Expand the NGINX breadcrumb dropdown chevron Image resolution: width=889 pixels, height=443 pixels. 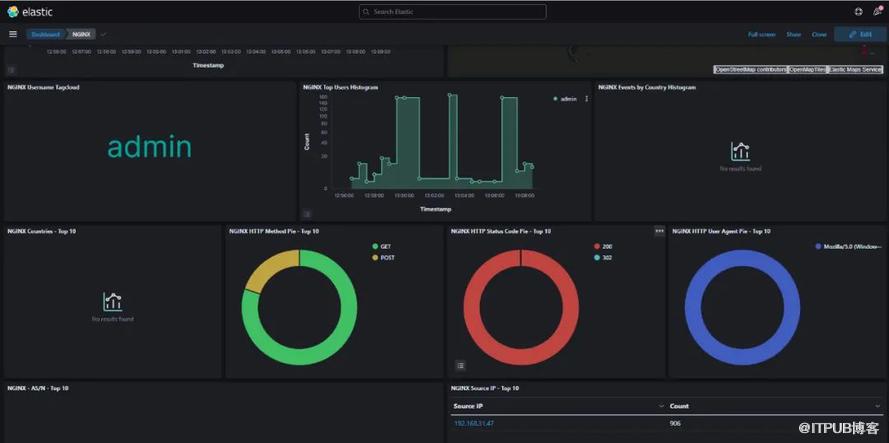click(x=103, y=34)
